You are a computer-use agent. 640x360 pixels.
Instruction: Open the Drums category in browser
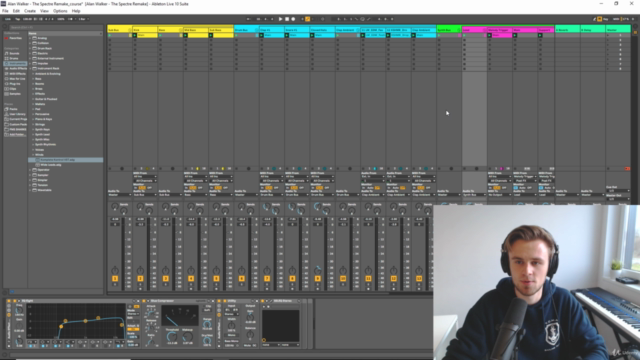(x=14, y=58)
